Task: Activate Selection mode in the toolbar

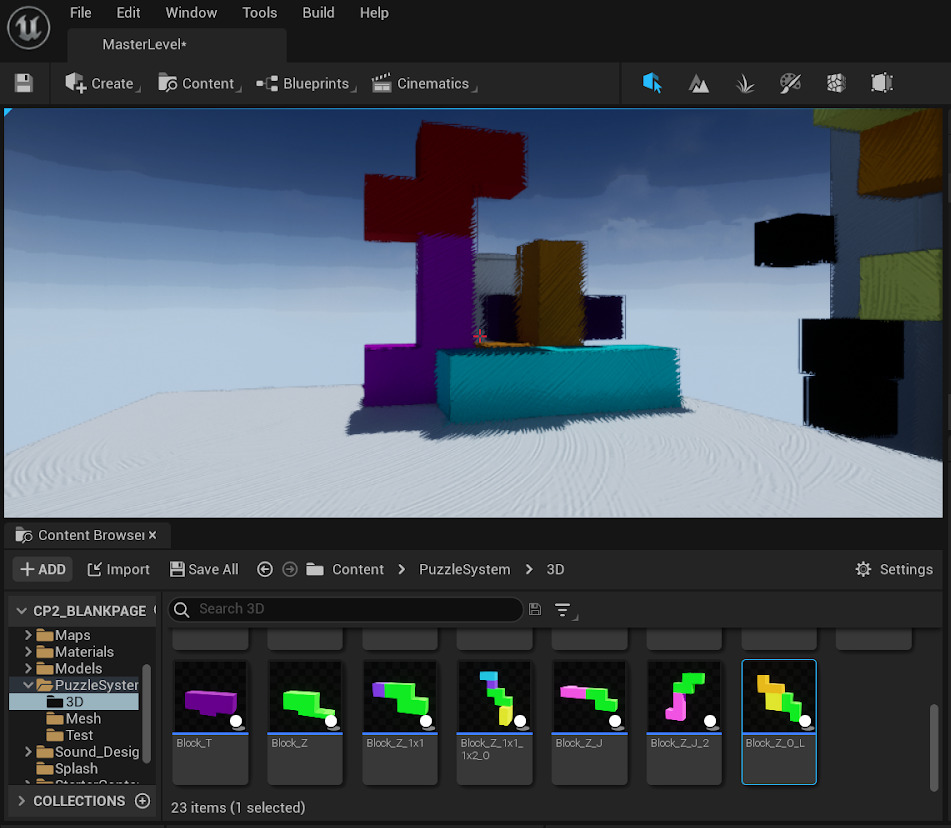Action: [x=653, y=84]
